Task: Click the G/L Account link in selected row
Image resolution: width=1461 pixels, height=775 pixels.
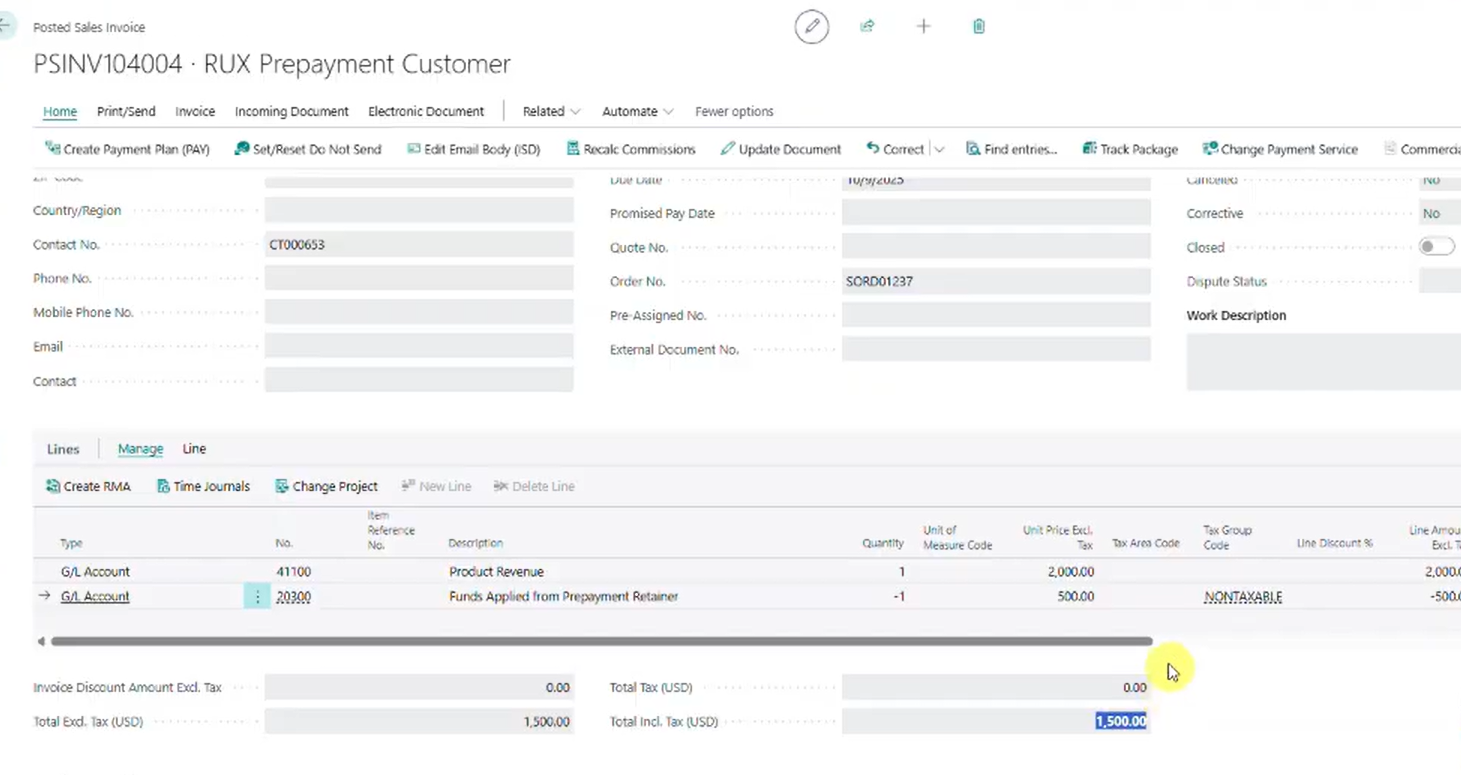Action: pyautogui.click(x=95, y=597)
